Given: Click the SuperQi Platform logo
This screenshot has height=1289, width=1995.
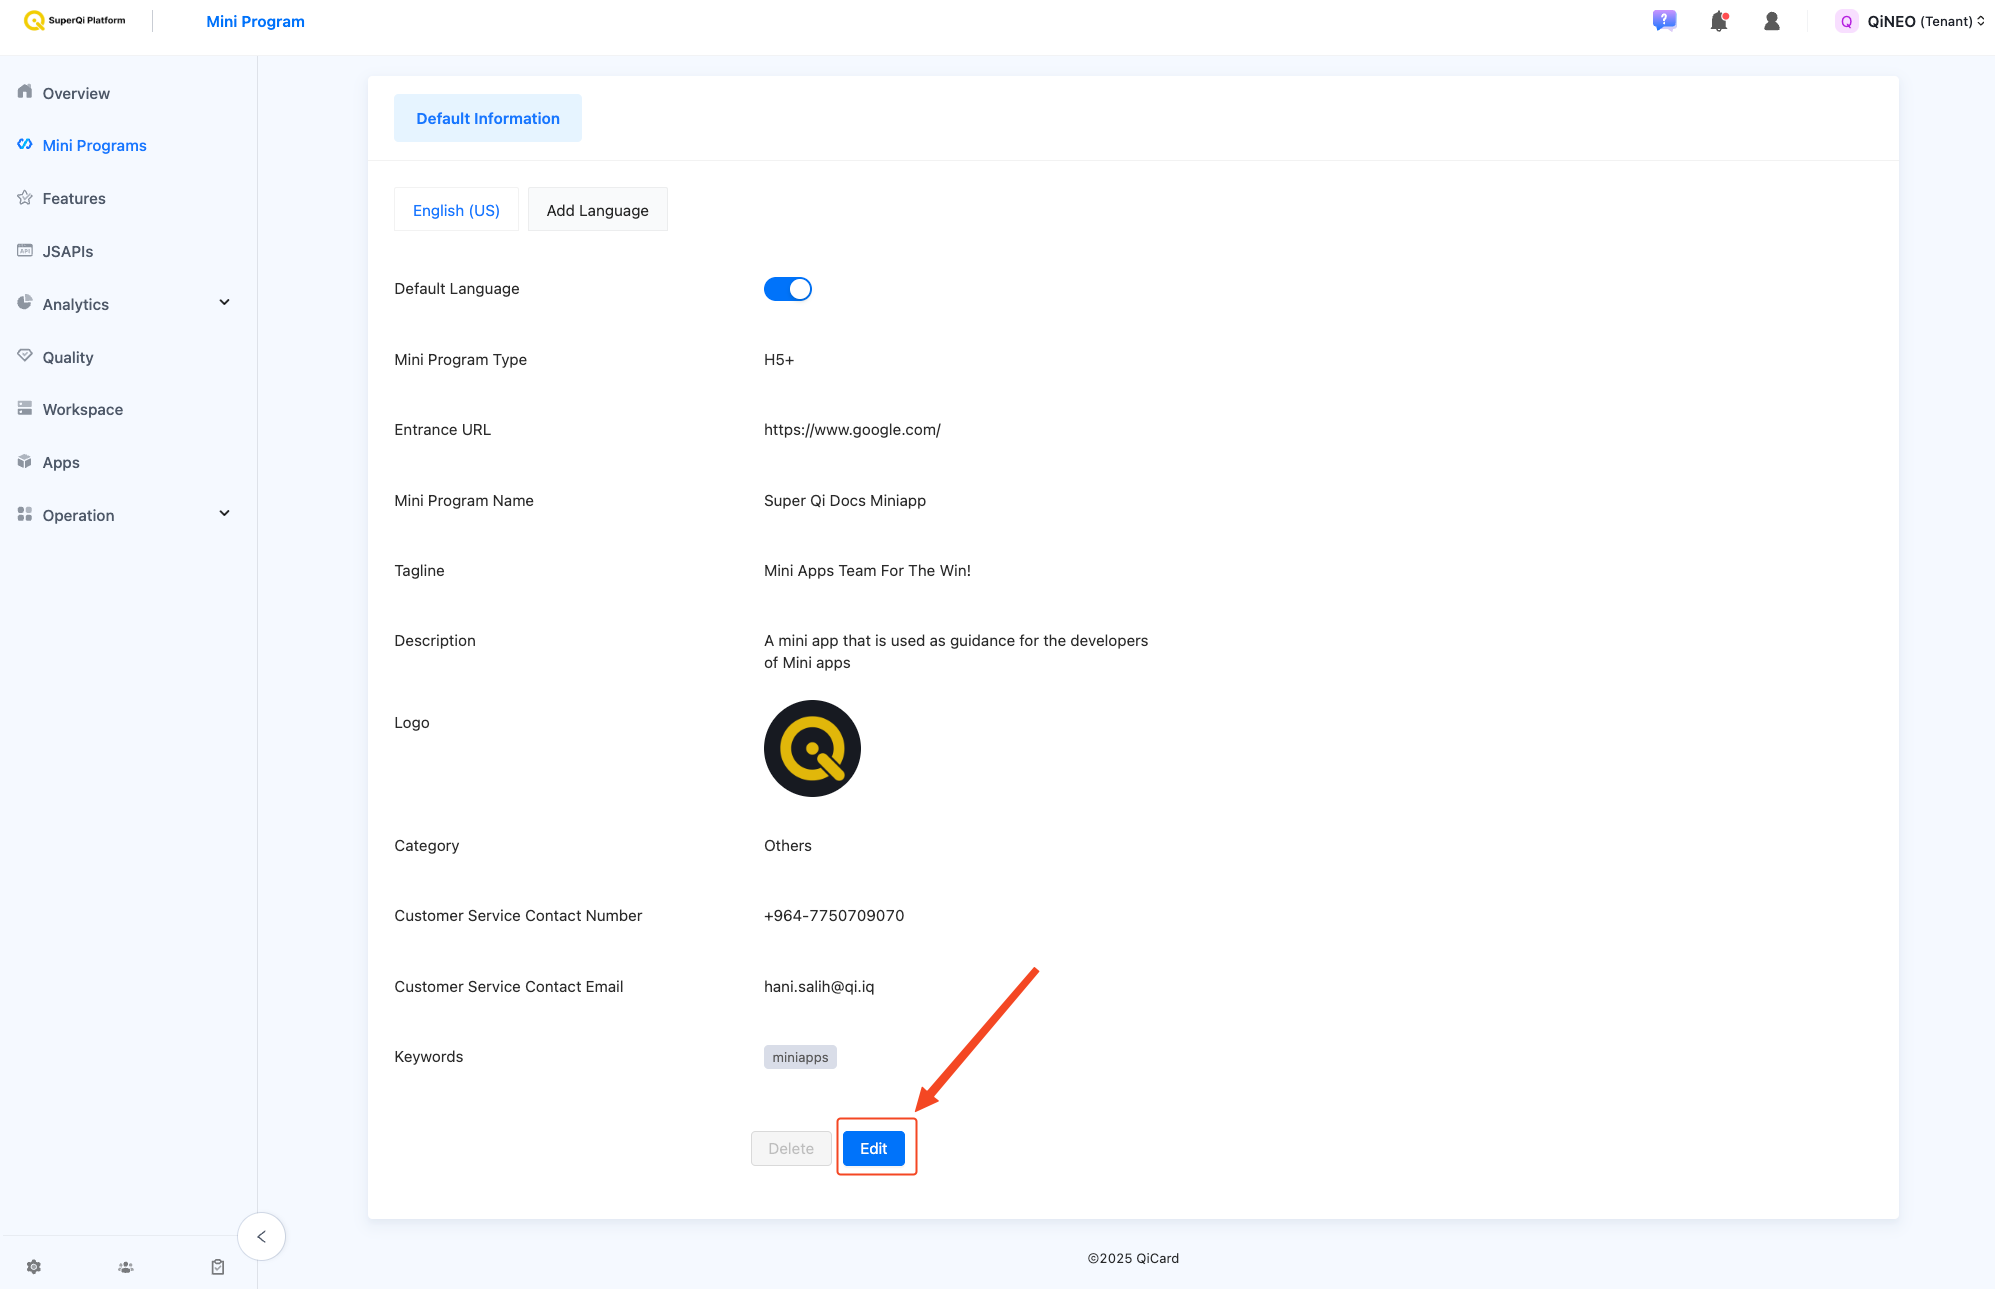Looking at the screenshot, I should pos(75,21).
